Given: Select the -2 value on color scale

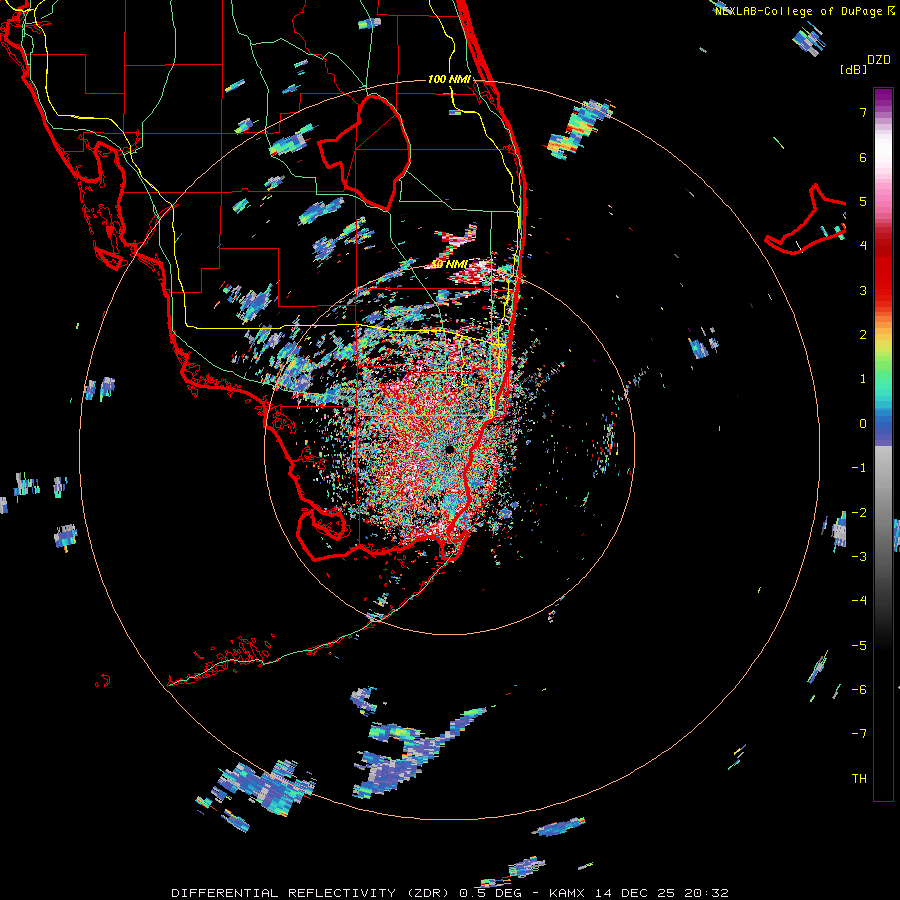Looking at the screenshot, I should [x=859, y=512].
